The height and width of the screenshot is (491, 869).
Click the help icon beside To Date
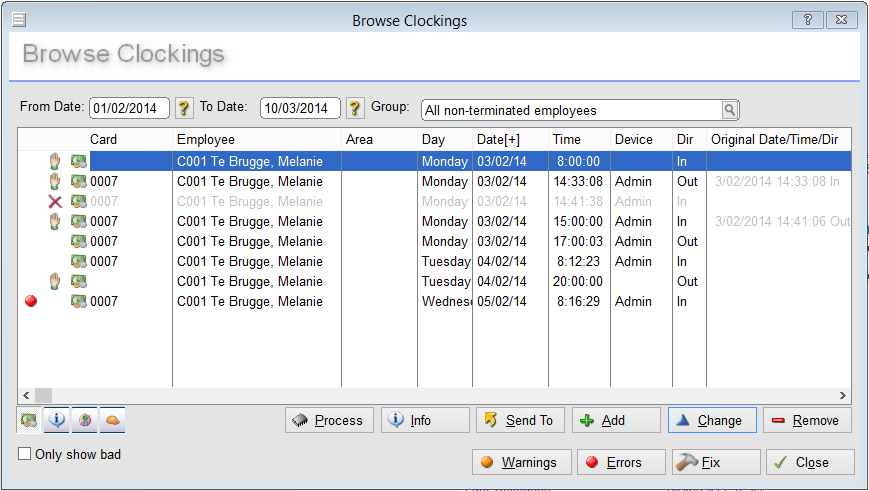[355, 108]
